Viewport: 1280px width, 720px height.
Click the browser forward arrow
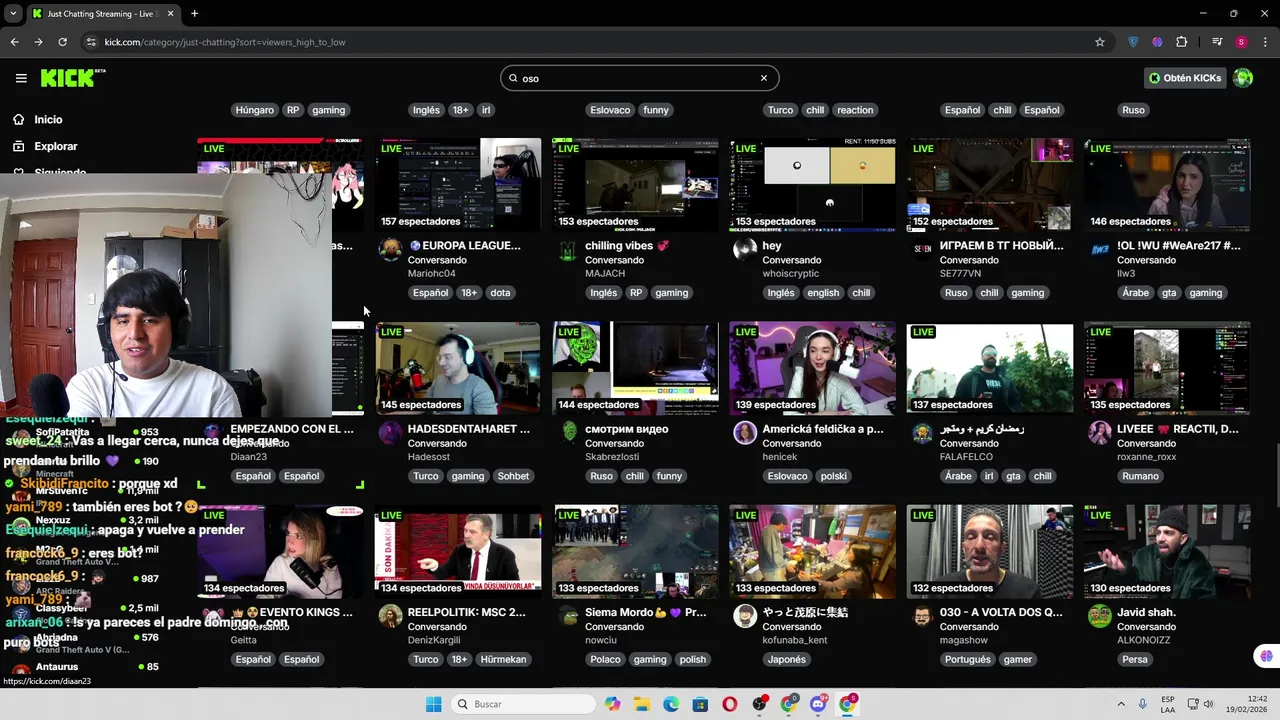[x=38, y=42]
